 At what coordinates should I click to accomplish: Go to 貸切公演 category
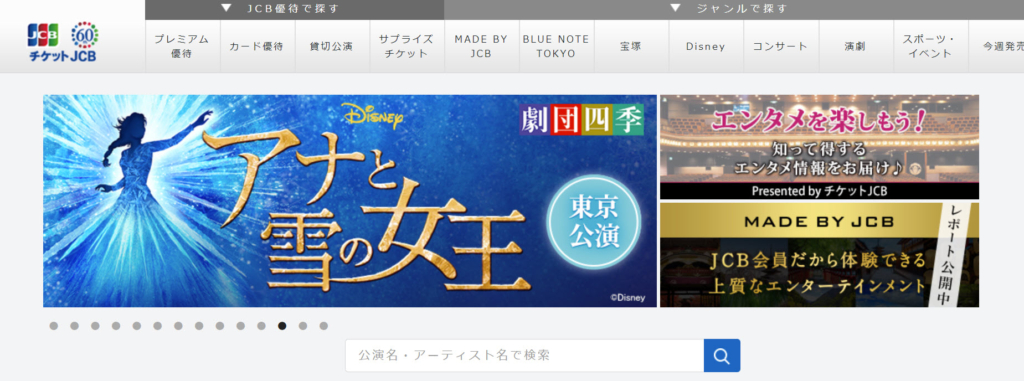coord(332,46)
